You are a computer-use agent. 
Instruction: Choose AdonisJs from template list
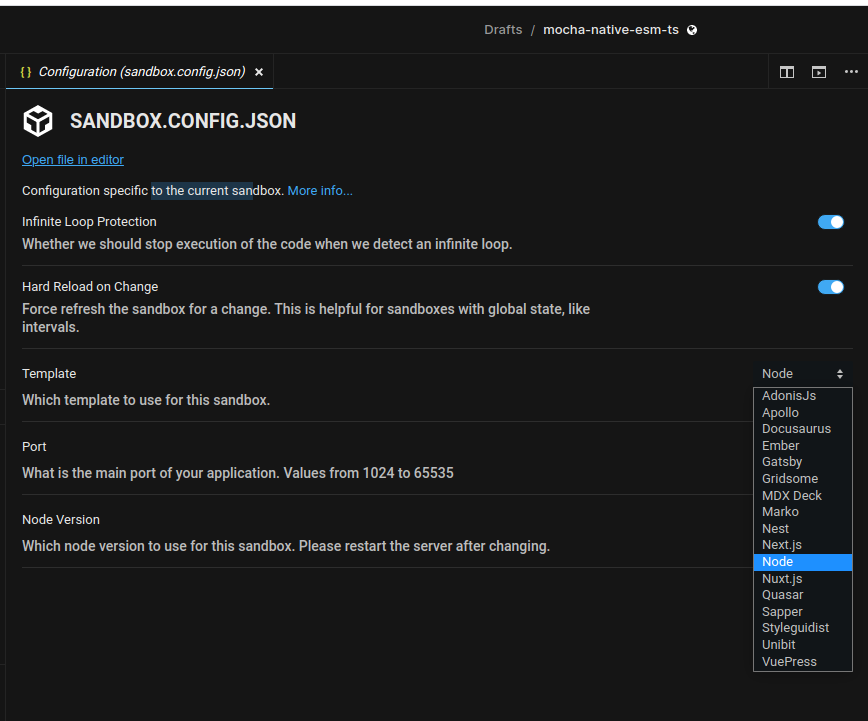click(x=802, y=396)
